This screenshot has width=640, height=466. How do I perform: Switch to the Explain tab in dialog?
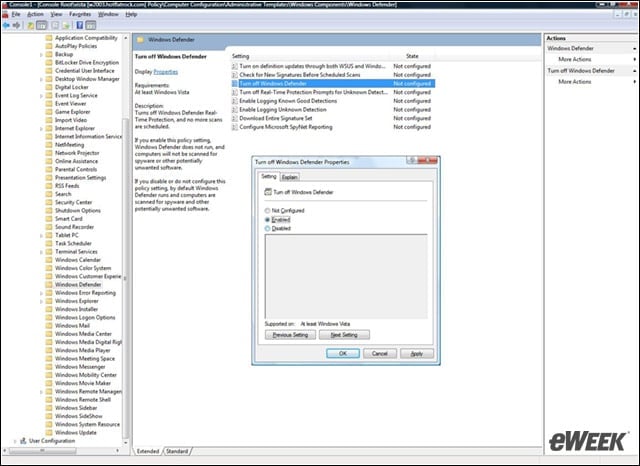pyautogui.click(x=289, y=177)
